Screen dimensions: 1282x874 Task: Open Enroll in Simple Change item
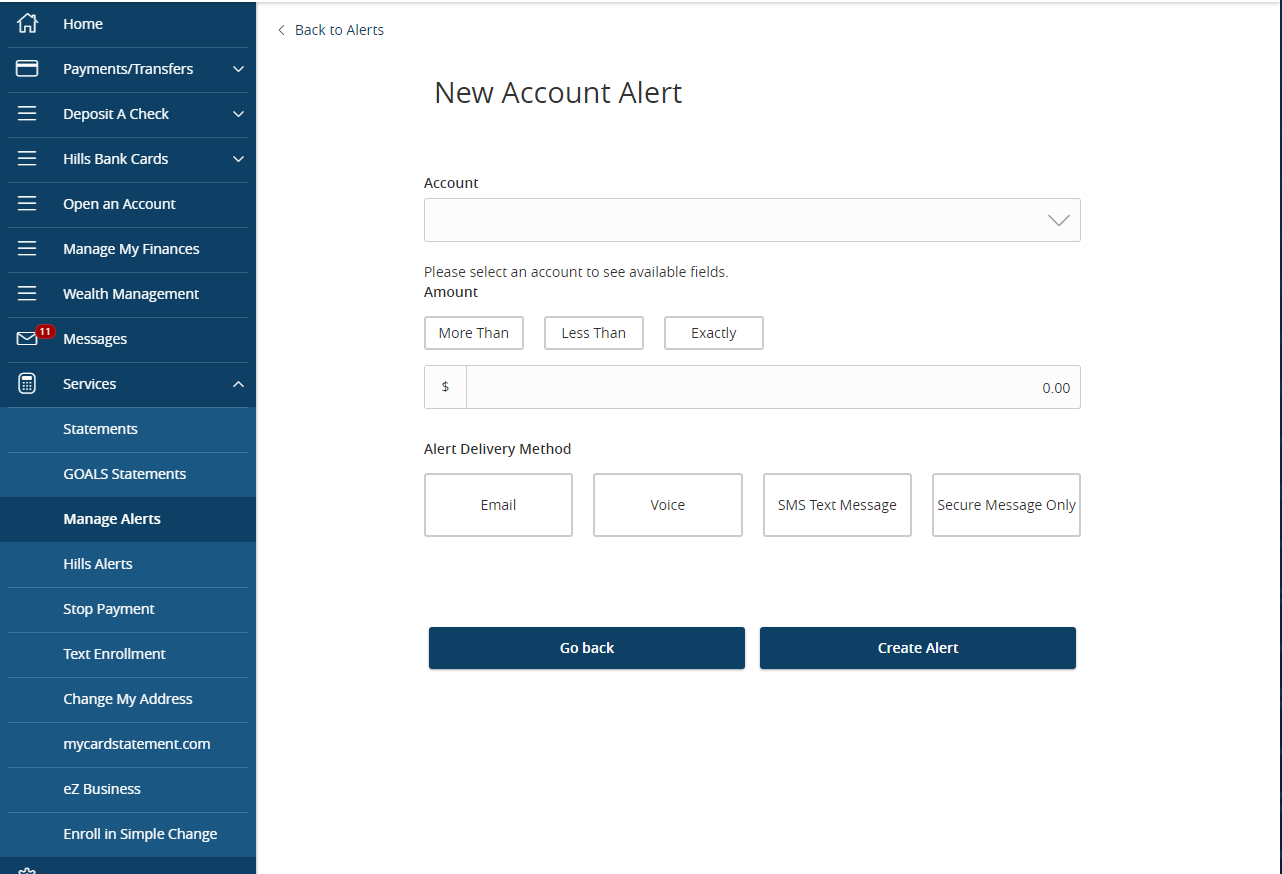point(128,834)
